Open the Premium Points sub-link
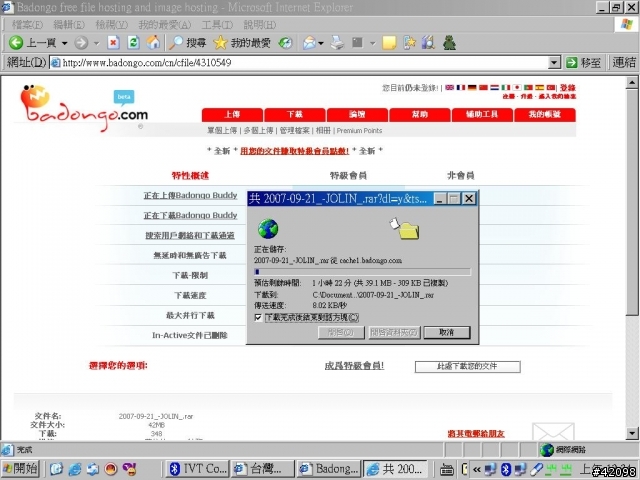The height and width of the screenshot is (480, 640). click(359, 131)
